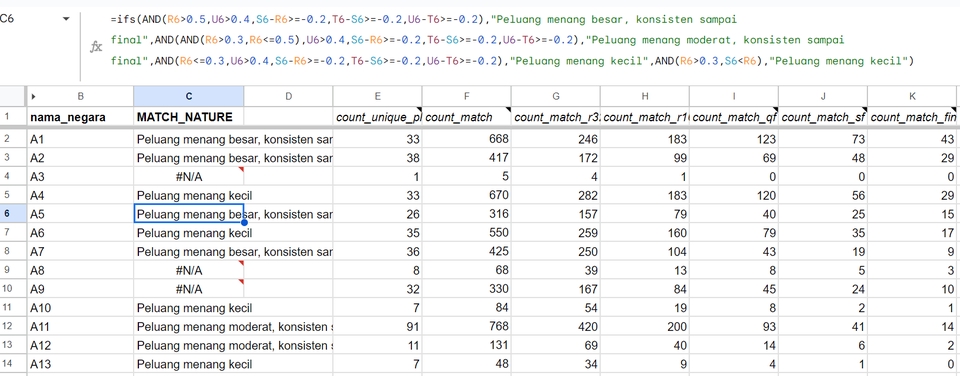Screen dimensions: 960x376
Task: Select column D header
Action: coord(288,96)
